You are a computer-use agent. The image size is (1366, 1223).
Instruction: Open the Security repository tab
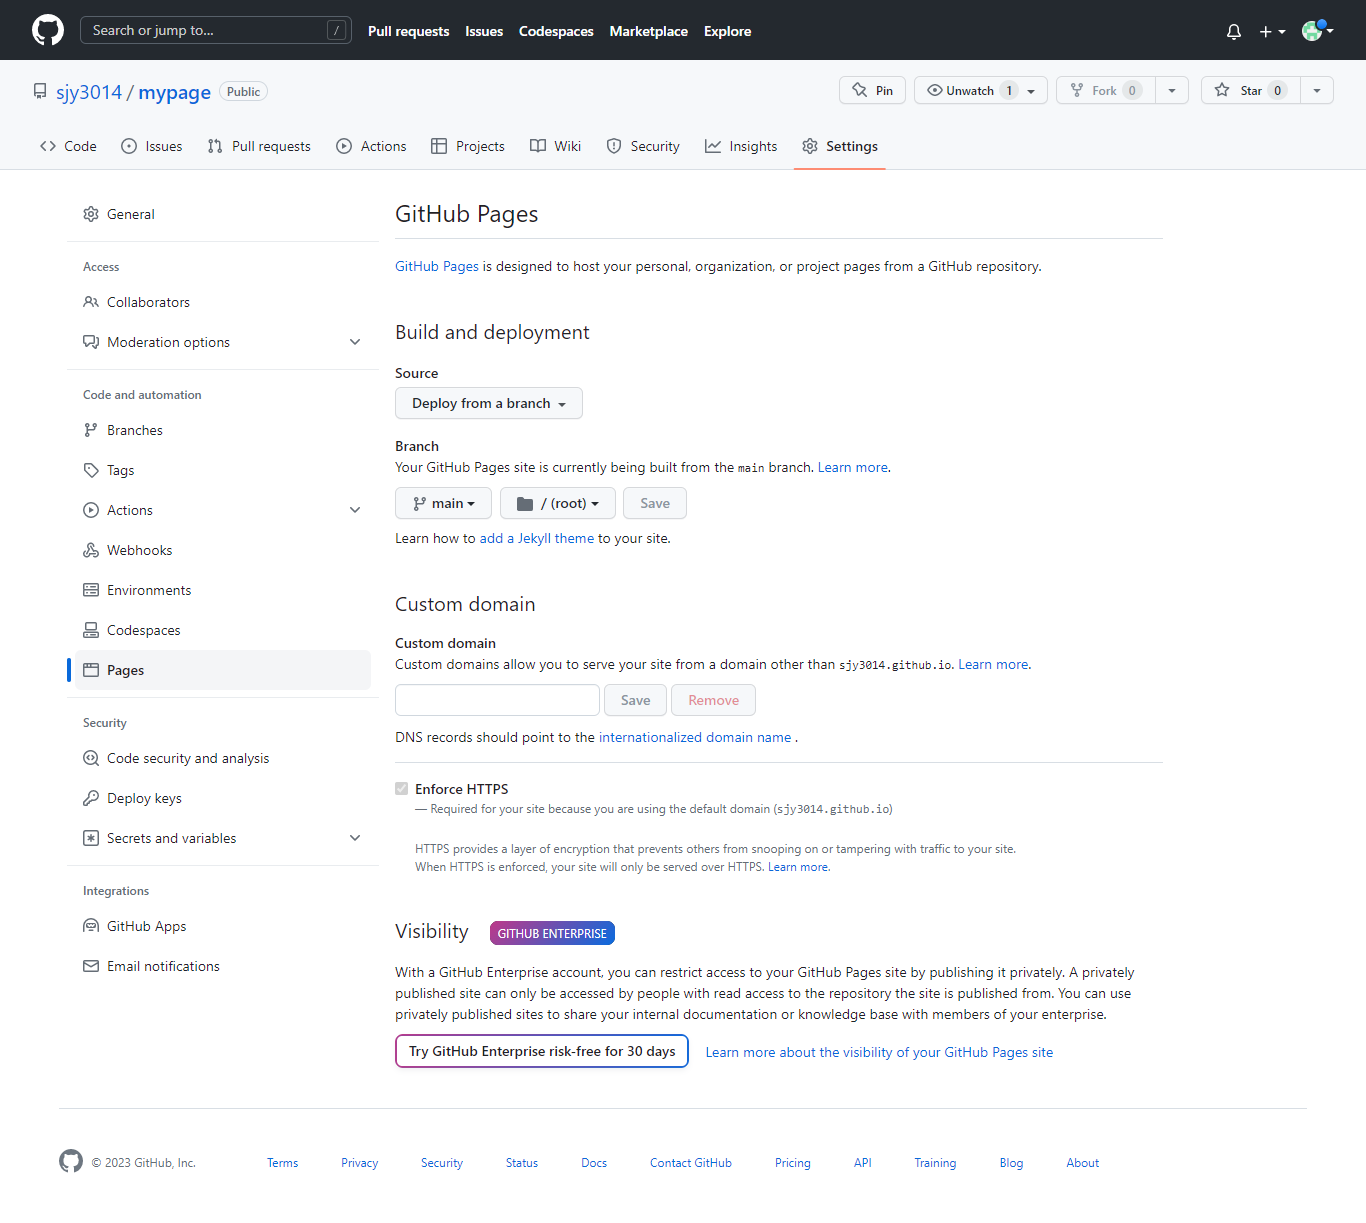[x=643, y=146]
